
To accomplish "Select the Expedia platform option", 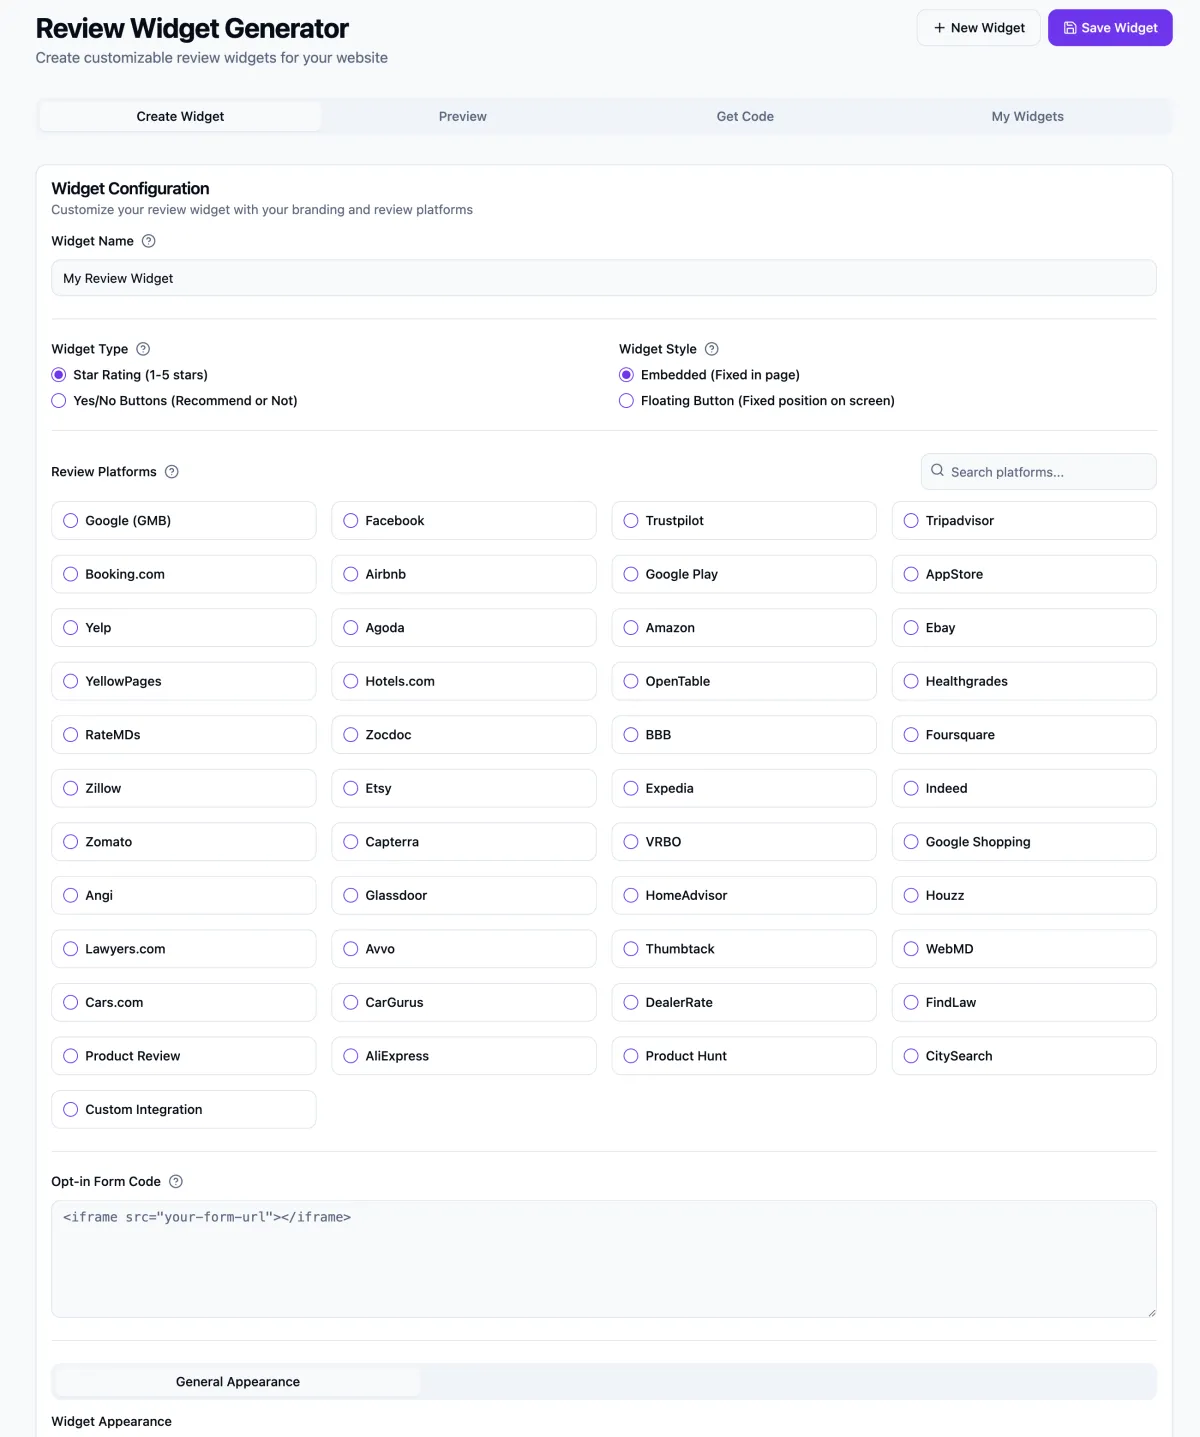I will coord(744,788).
